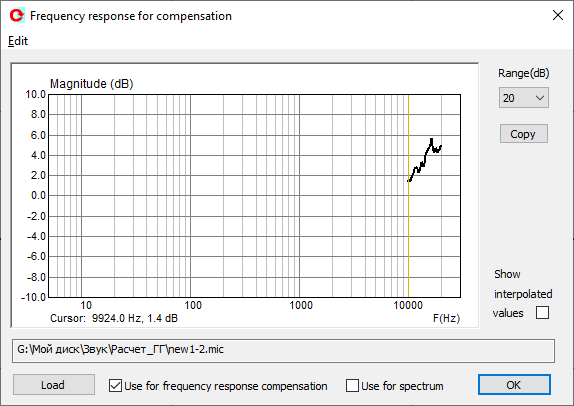
Task: Uncheck Use for frequency response compensation
Action: 115,385
